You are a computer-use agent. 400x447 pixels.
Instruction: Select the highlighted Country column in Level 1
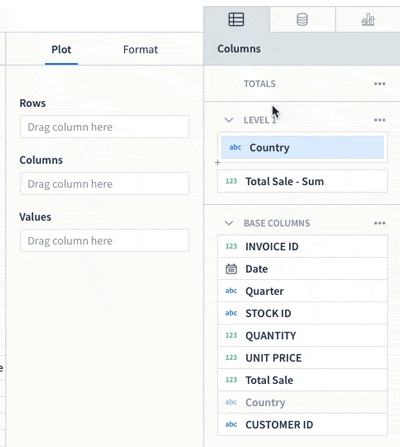coord(303,147)
